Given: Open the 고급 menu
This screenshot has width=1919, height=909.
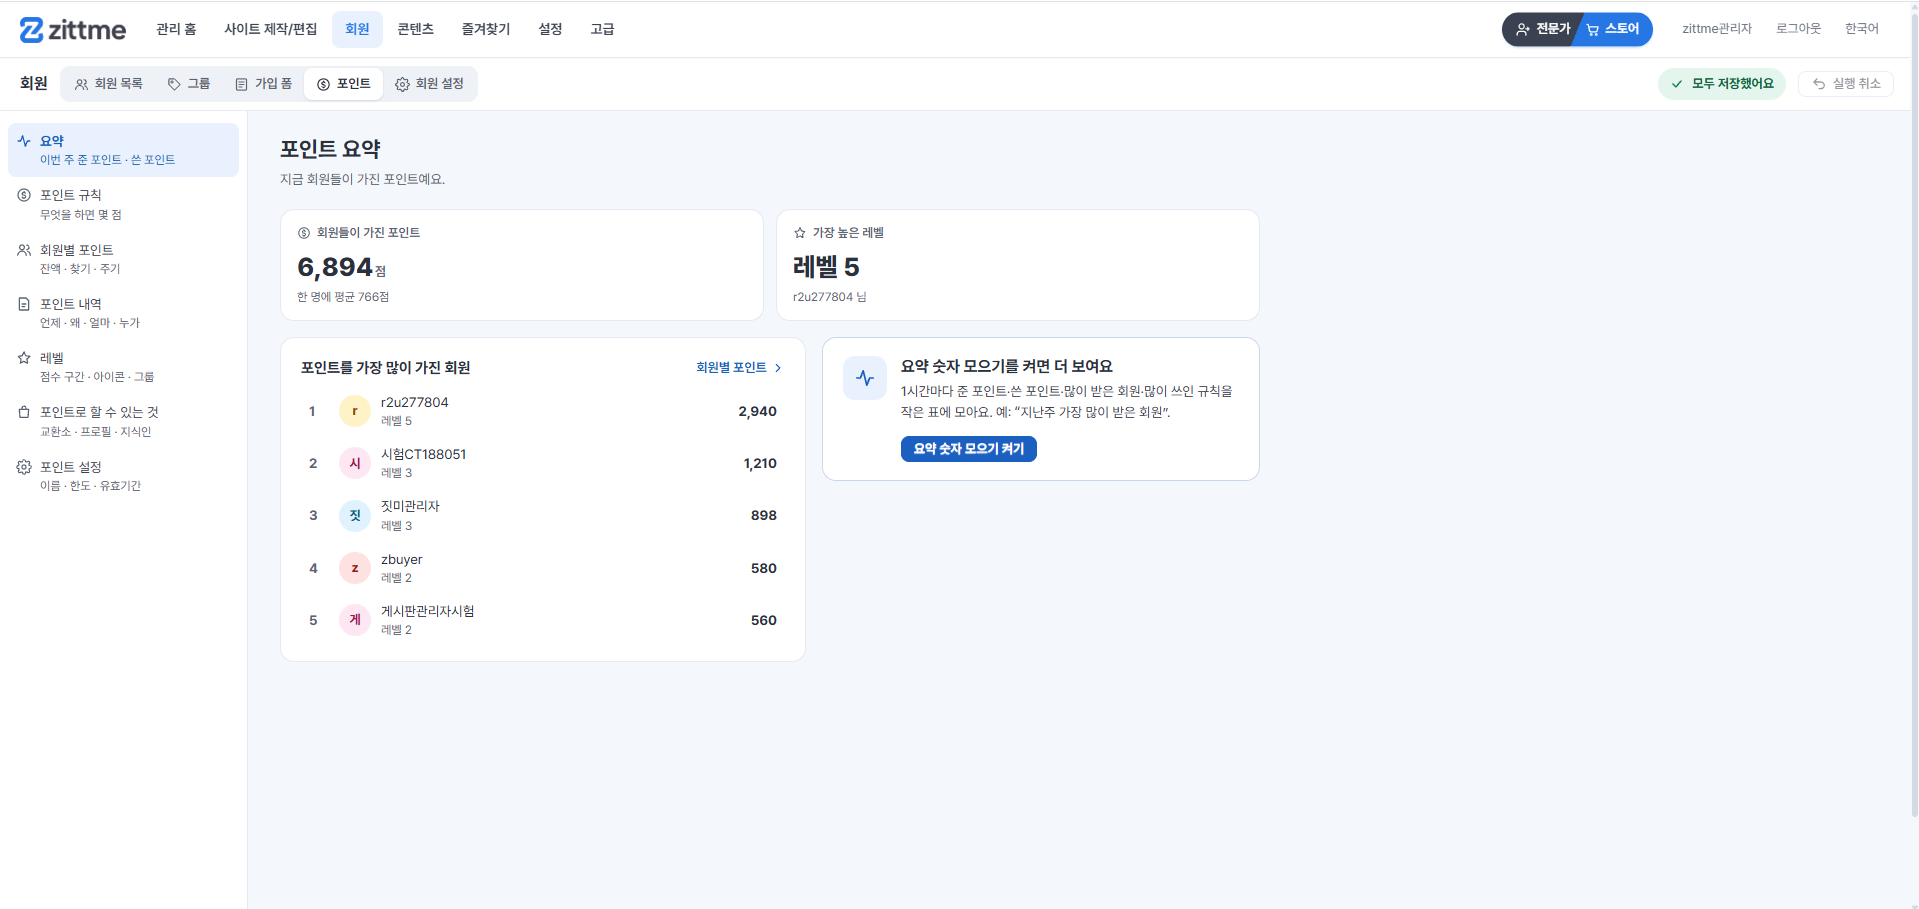Looking at the screenshot, I should click(x=602, y=29).
